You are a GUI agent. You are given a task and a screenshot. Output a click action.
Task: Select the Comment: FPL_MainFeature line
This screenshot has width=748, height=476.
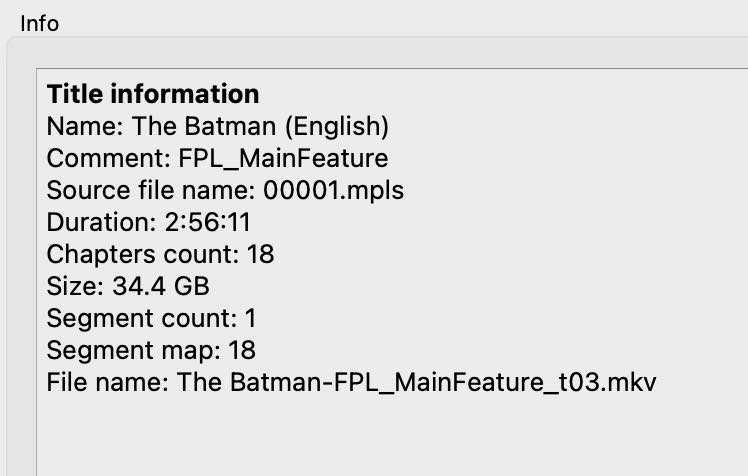click(218, 158)
